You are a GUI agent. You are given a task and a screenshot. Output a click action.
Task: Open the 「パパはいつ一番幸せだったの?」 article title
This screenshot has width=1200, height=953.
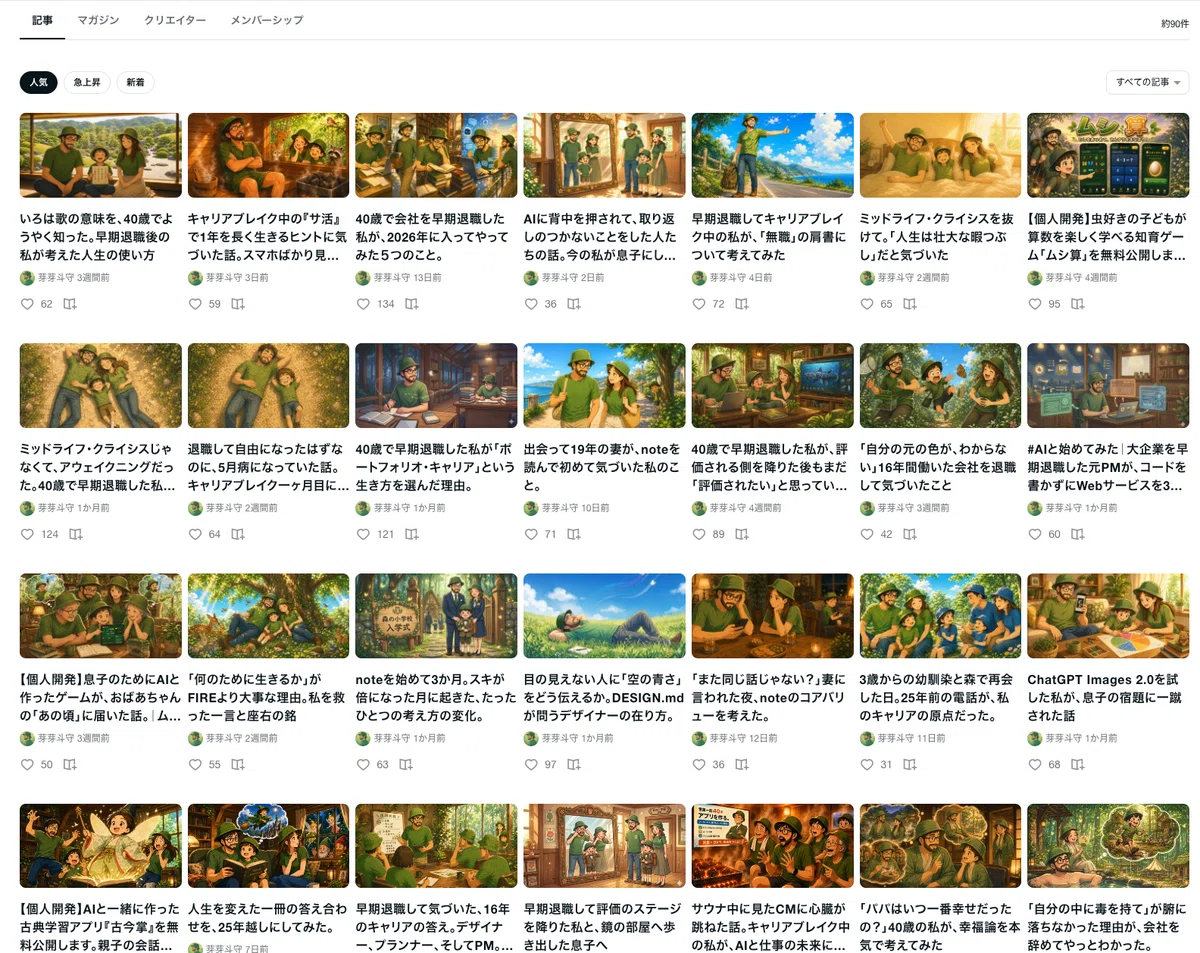[940, 926]
